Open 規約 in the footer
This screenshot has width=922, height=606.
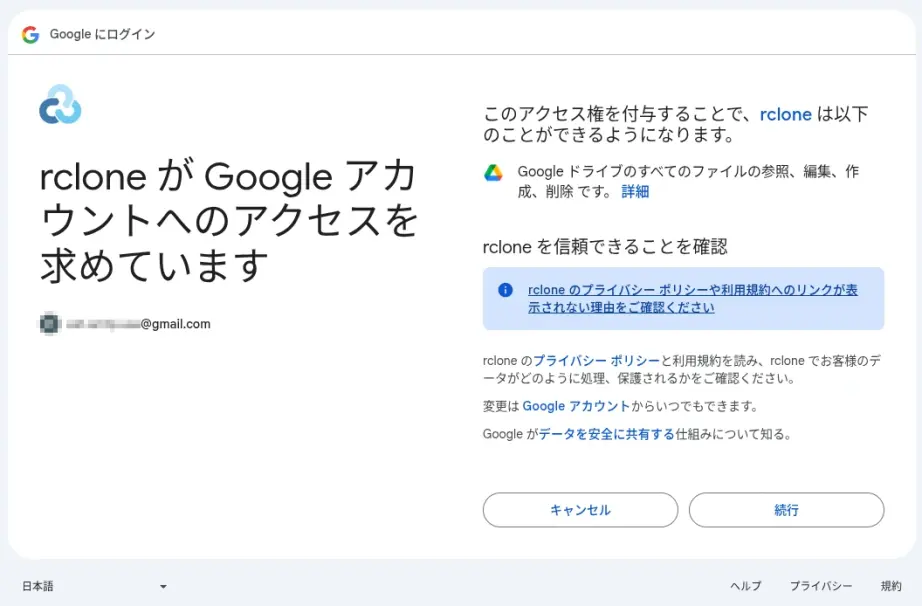891,586
